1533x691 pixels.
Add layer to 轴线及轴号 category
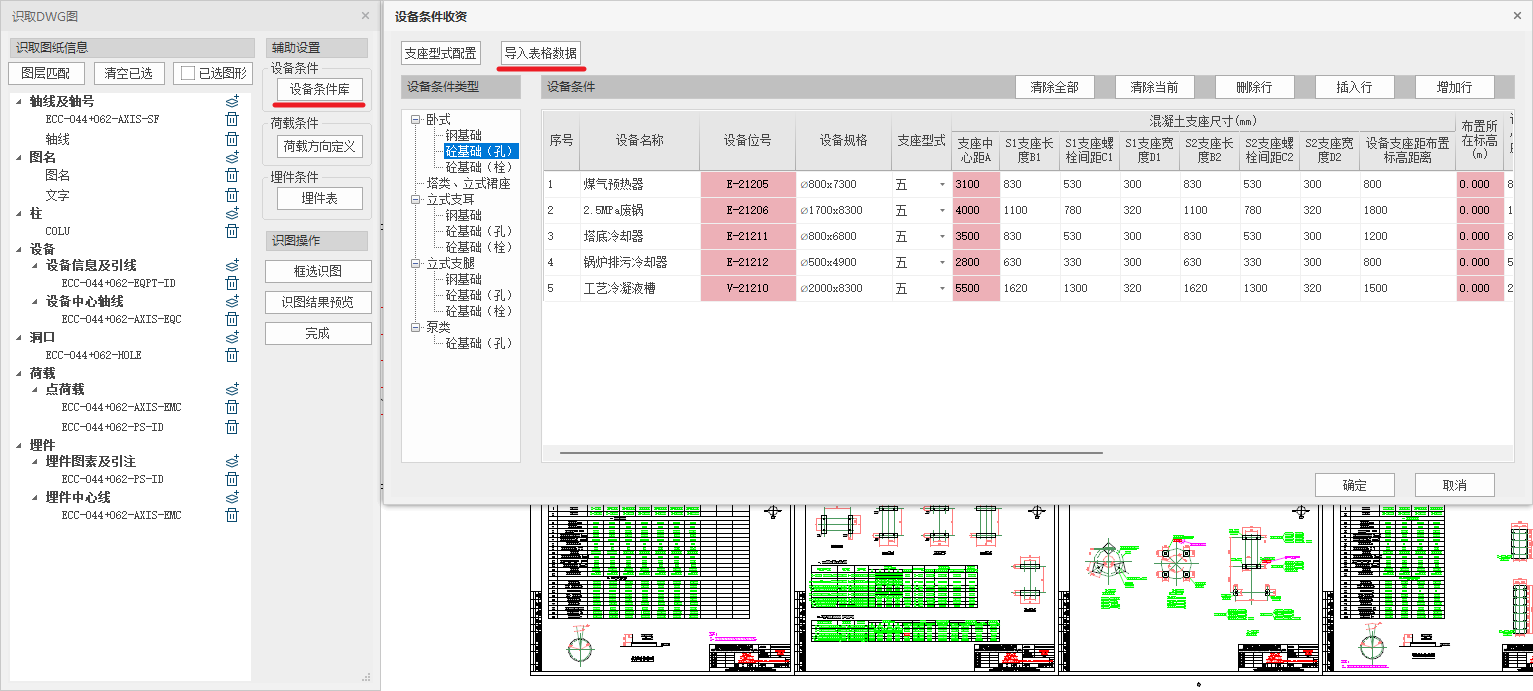232,101
